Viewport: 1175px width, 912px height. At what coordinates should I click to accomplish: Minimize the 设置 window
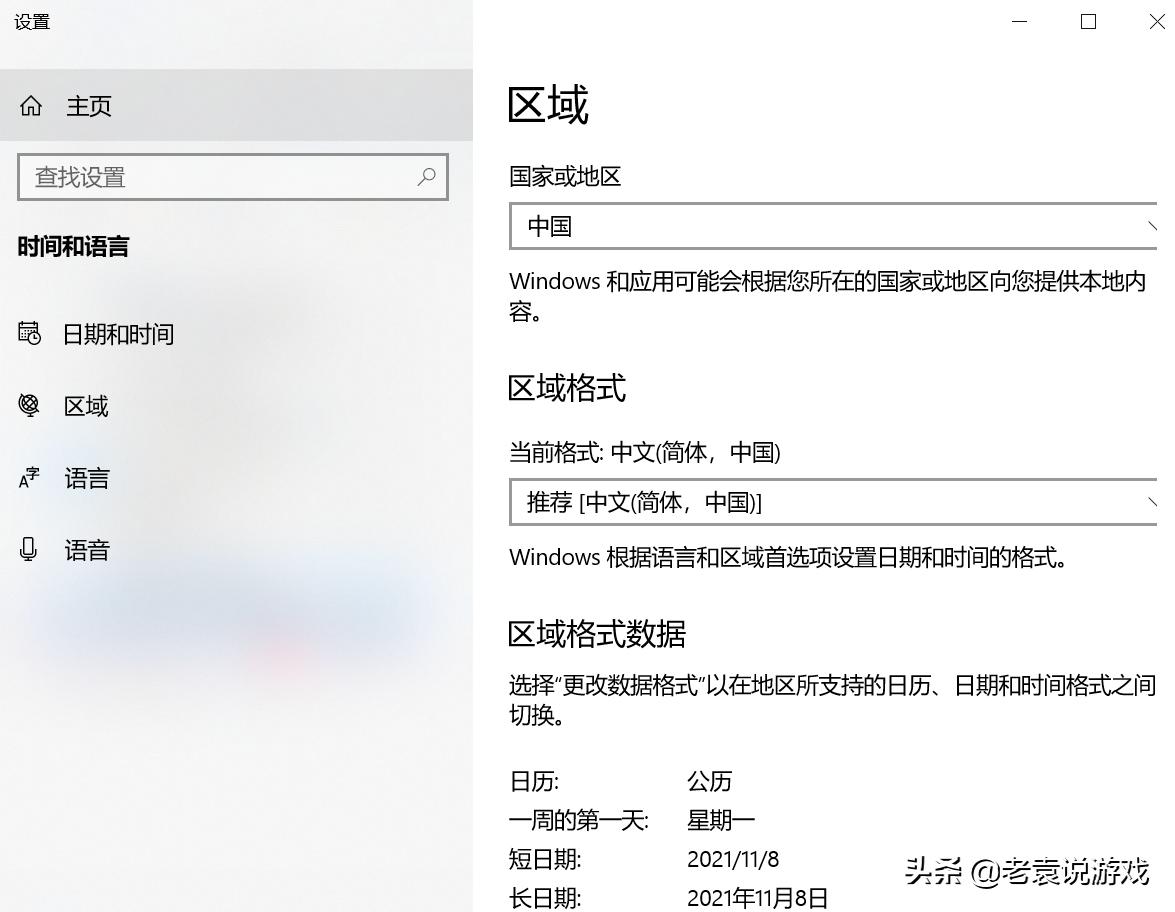tap(1018, 21)
